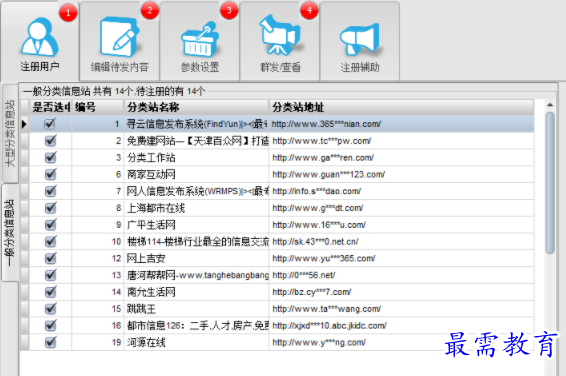The height and width of the screenshot is (376, 566).
Task: Toggle the checkbox for row 7 网人信息发布系统
Action: [50, 191]
